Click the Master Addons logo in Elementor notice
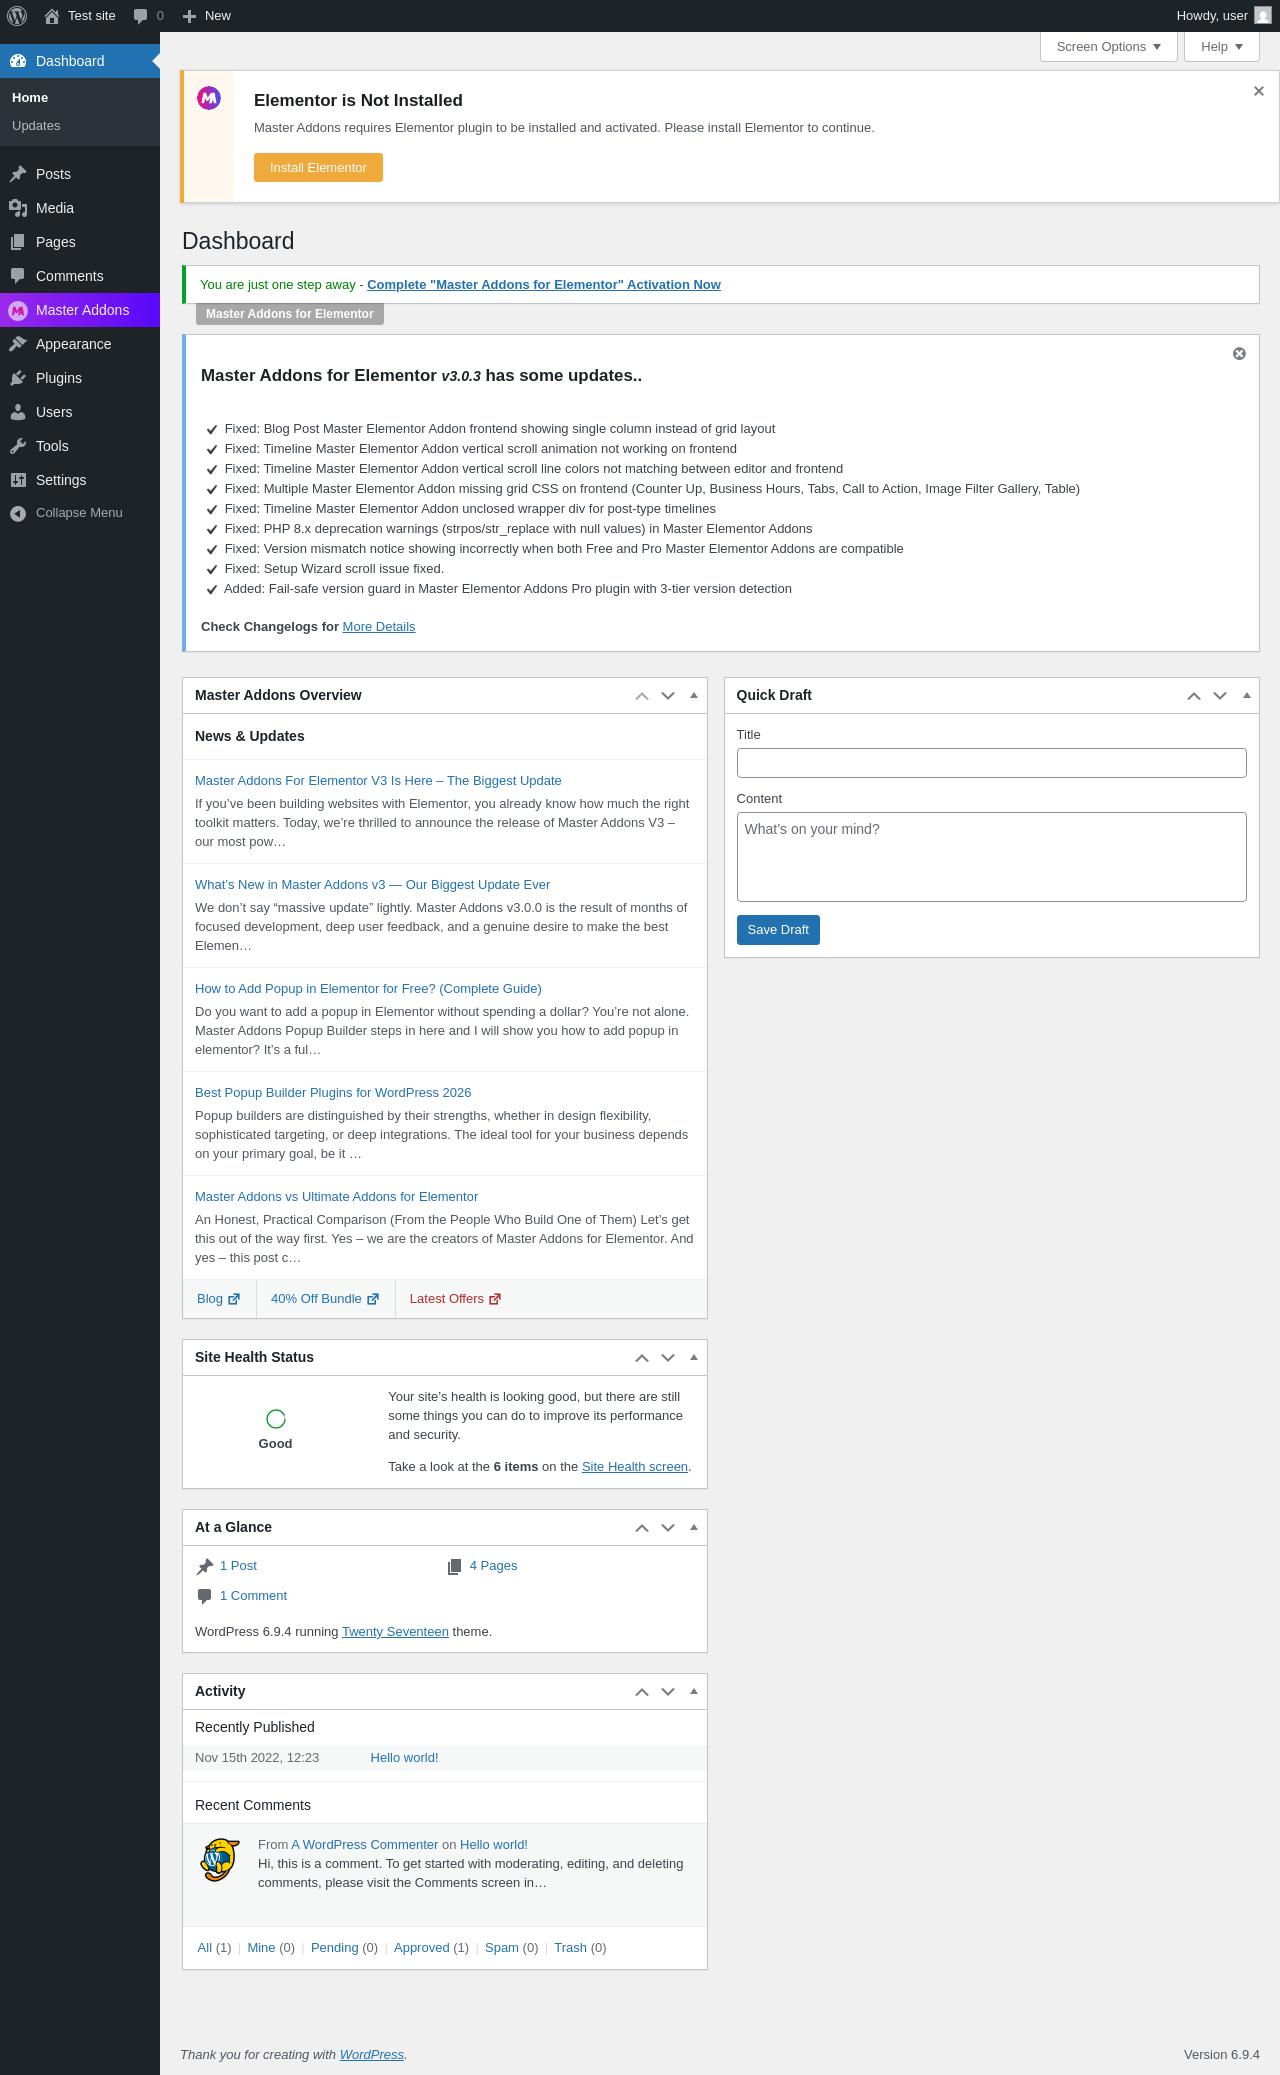Viewport: 1280px width, 2075px height. click(209, 98)
